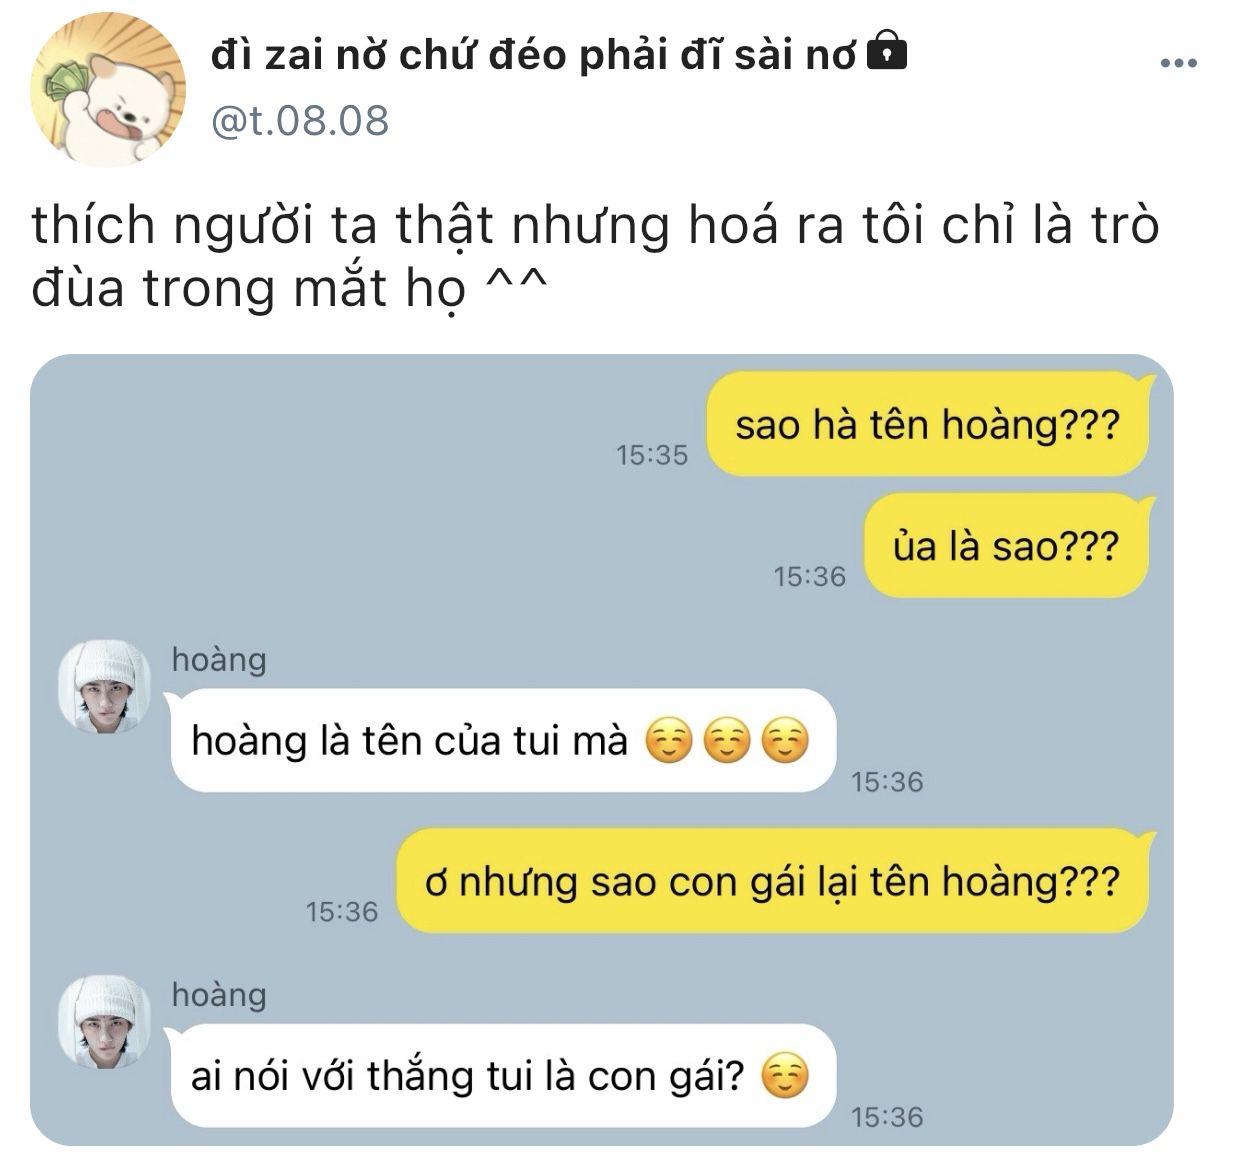The image size is (1242, 1164).
Task: Select the 'ai nói với thắng tui' message
Action: point(503,1076)
